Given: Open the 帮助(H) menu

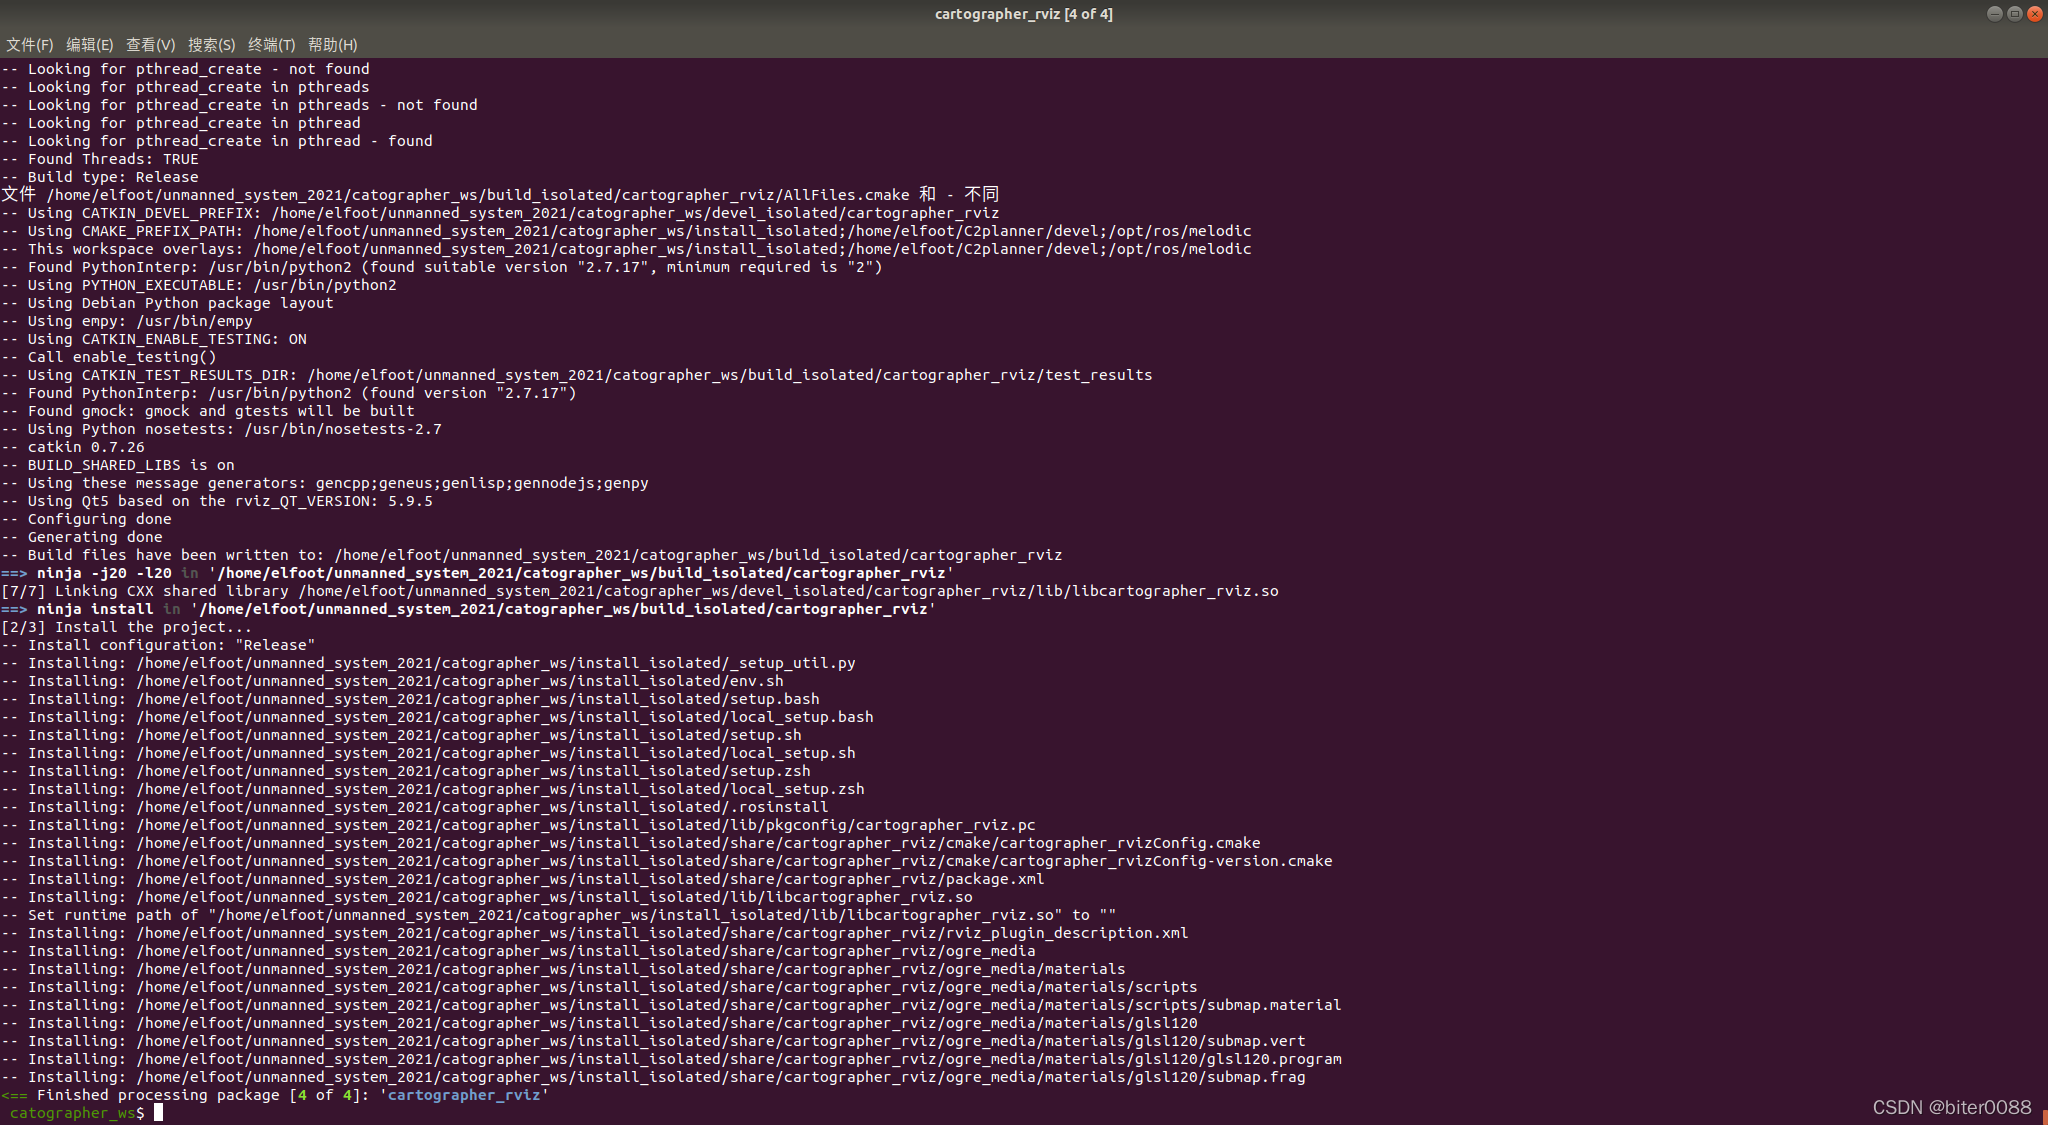Looking at the screenshot, I should tap(332, 45).
